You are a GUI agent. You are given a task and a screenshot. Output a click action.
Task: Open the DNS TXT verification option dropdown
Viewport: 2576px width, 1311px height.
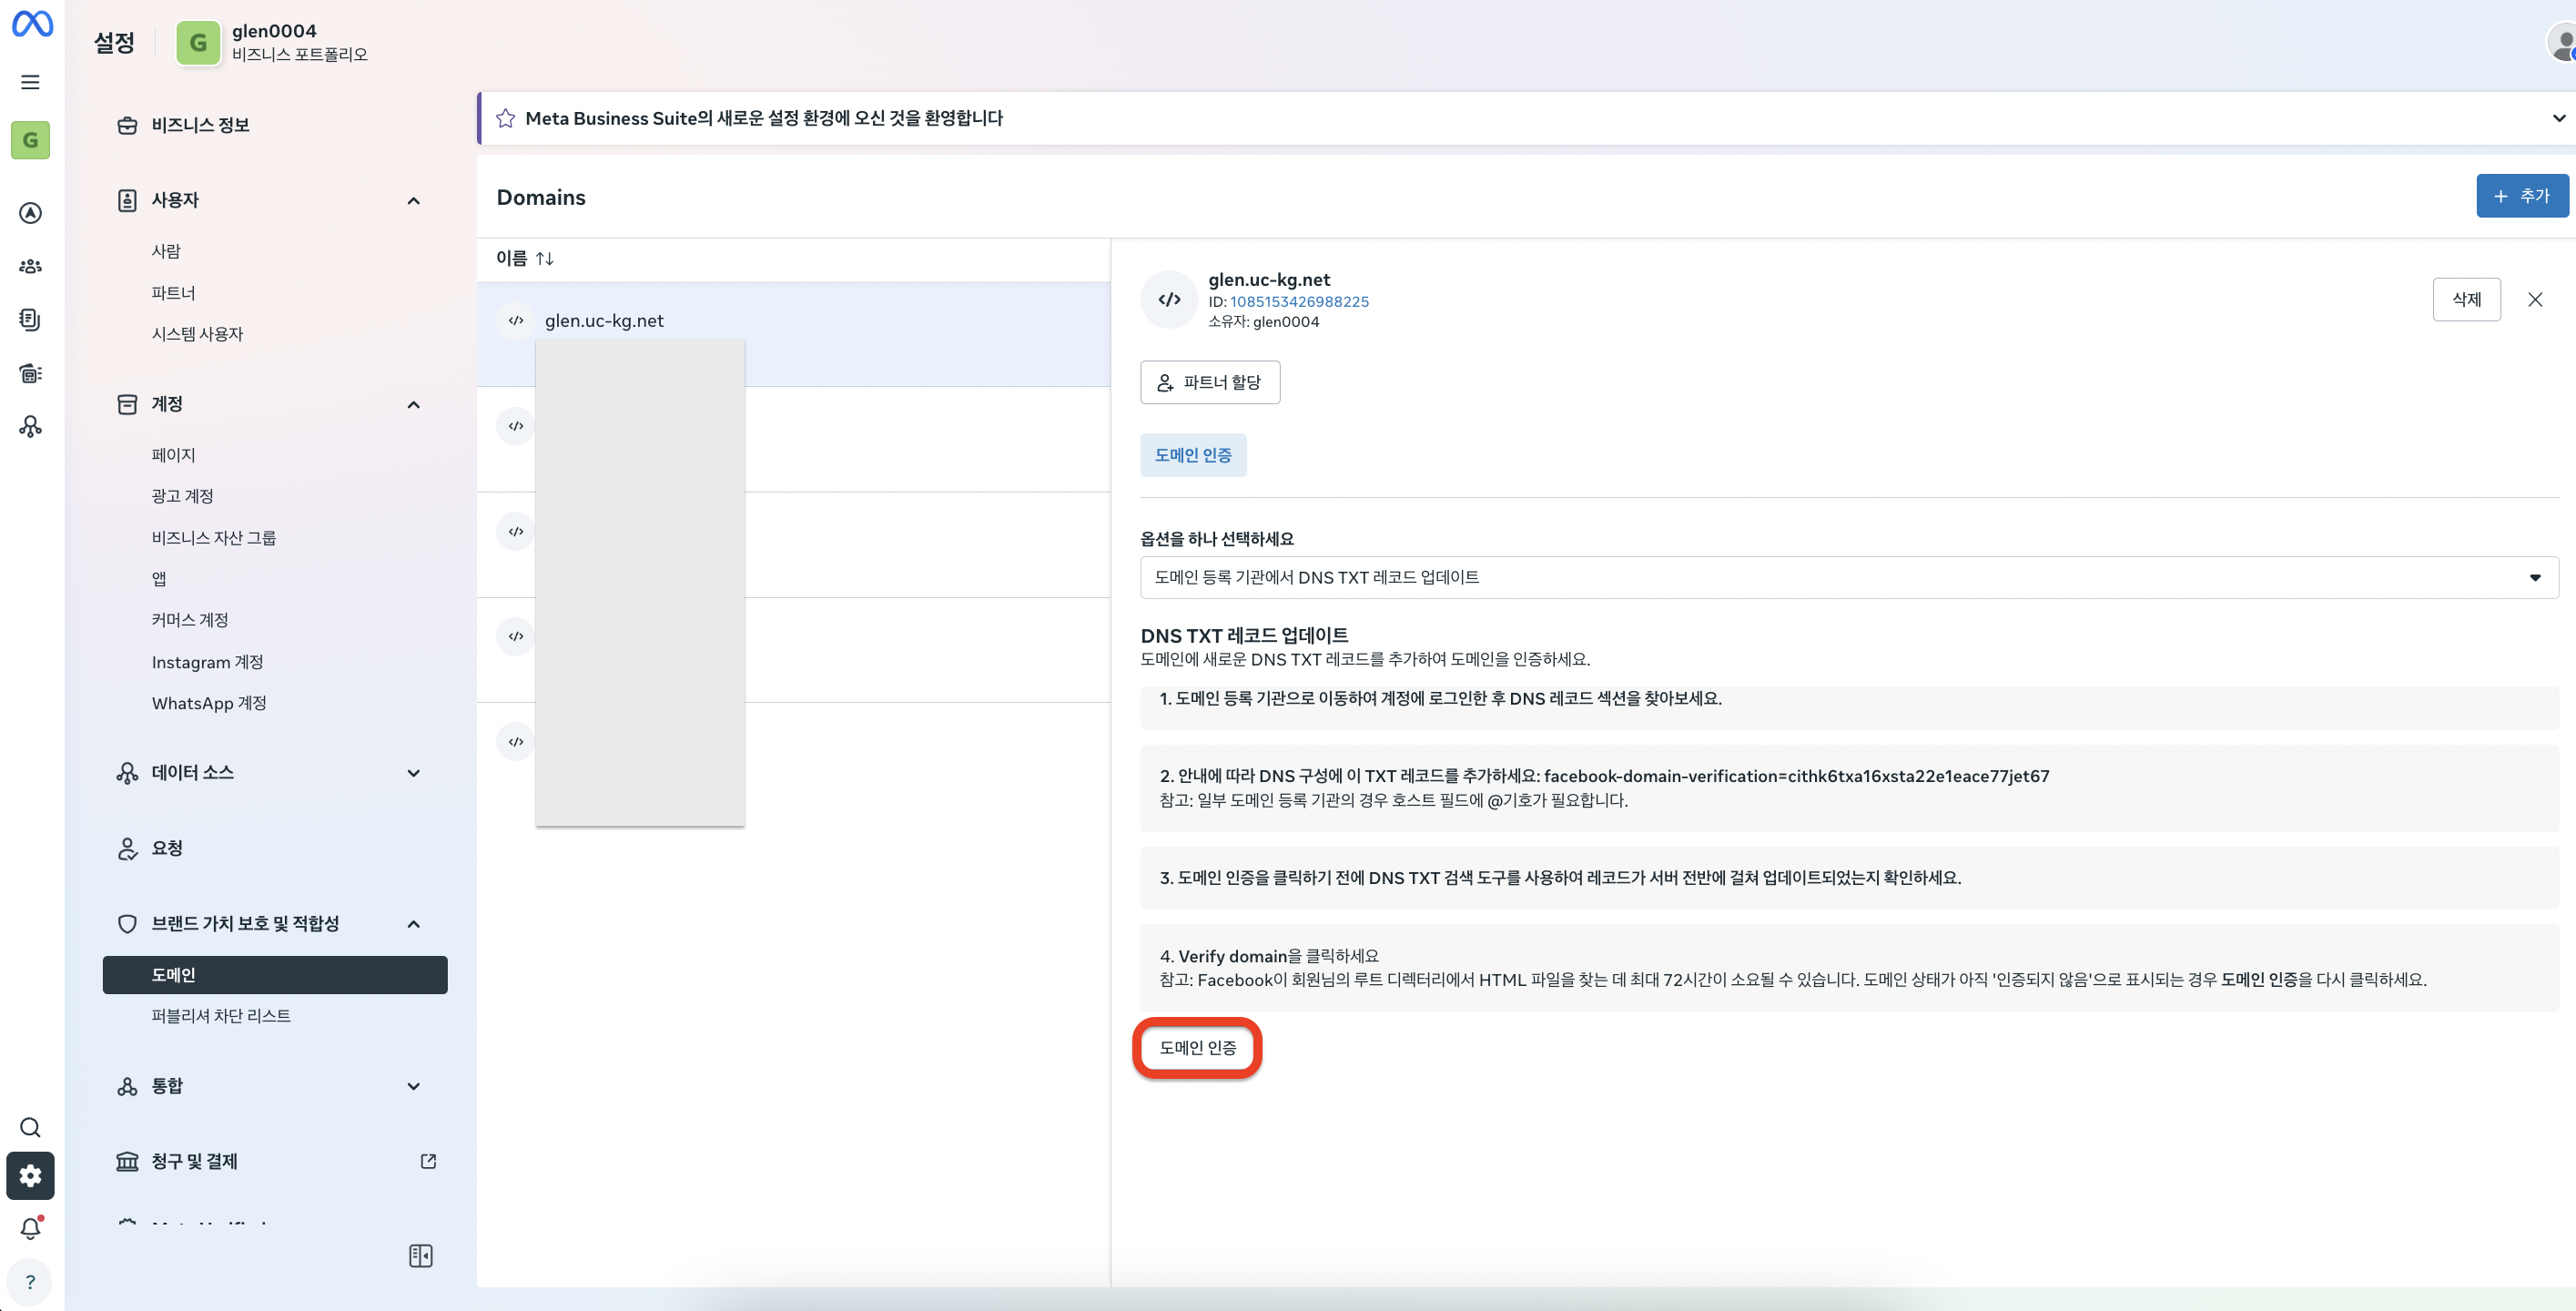click(1848, 577)
